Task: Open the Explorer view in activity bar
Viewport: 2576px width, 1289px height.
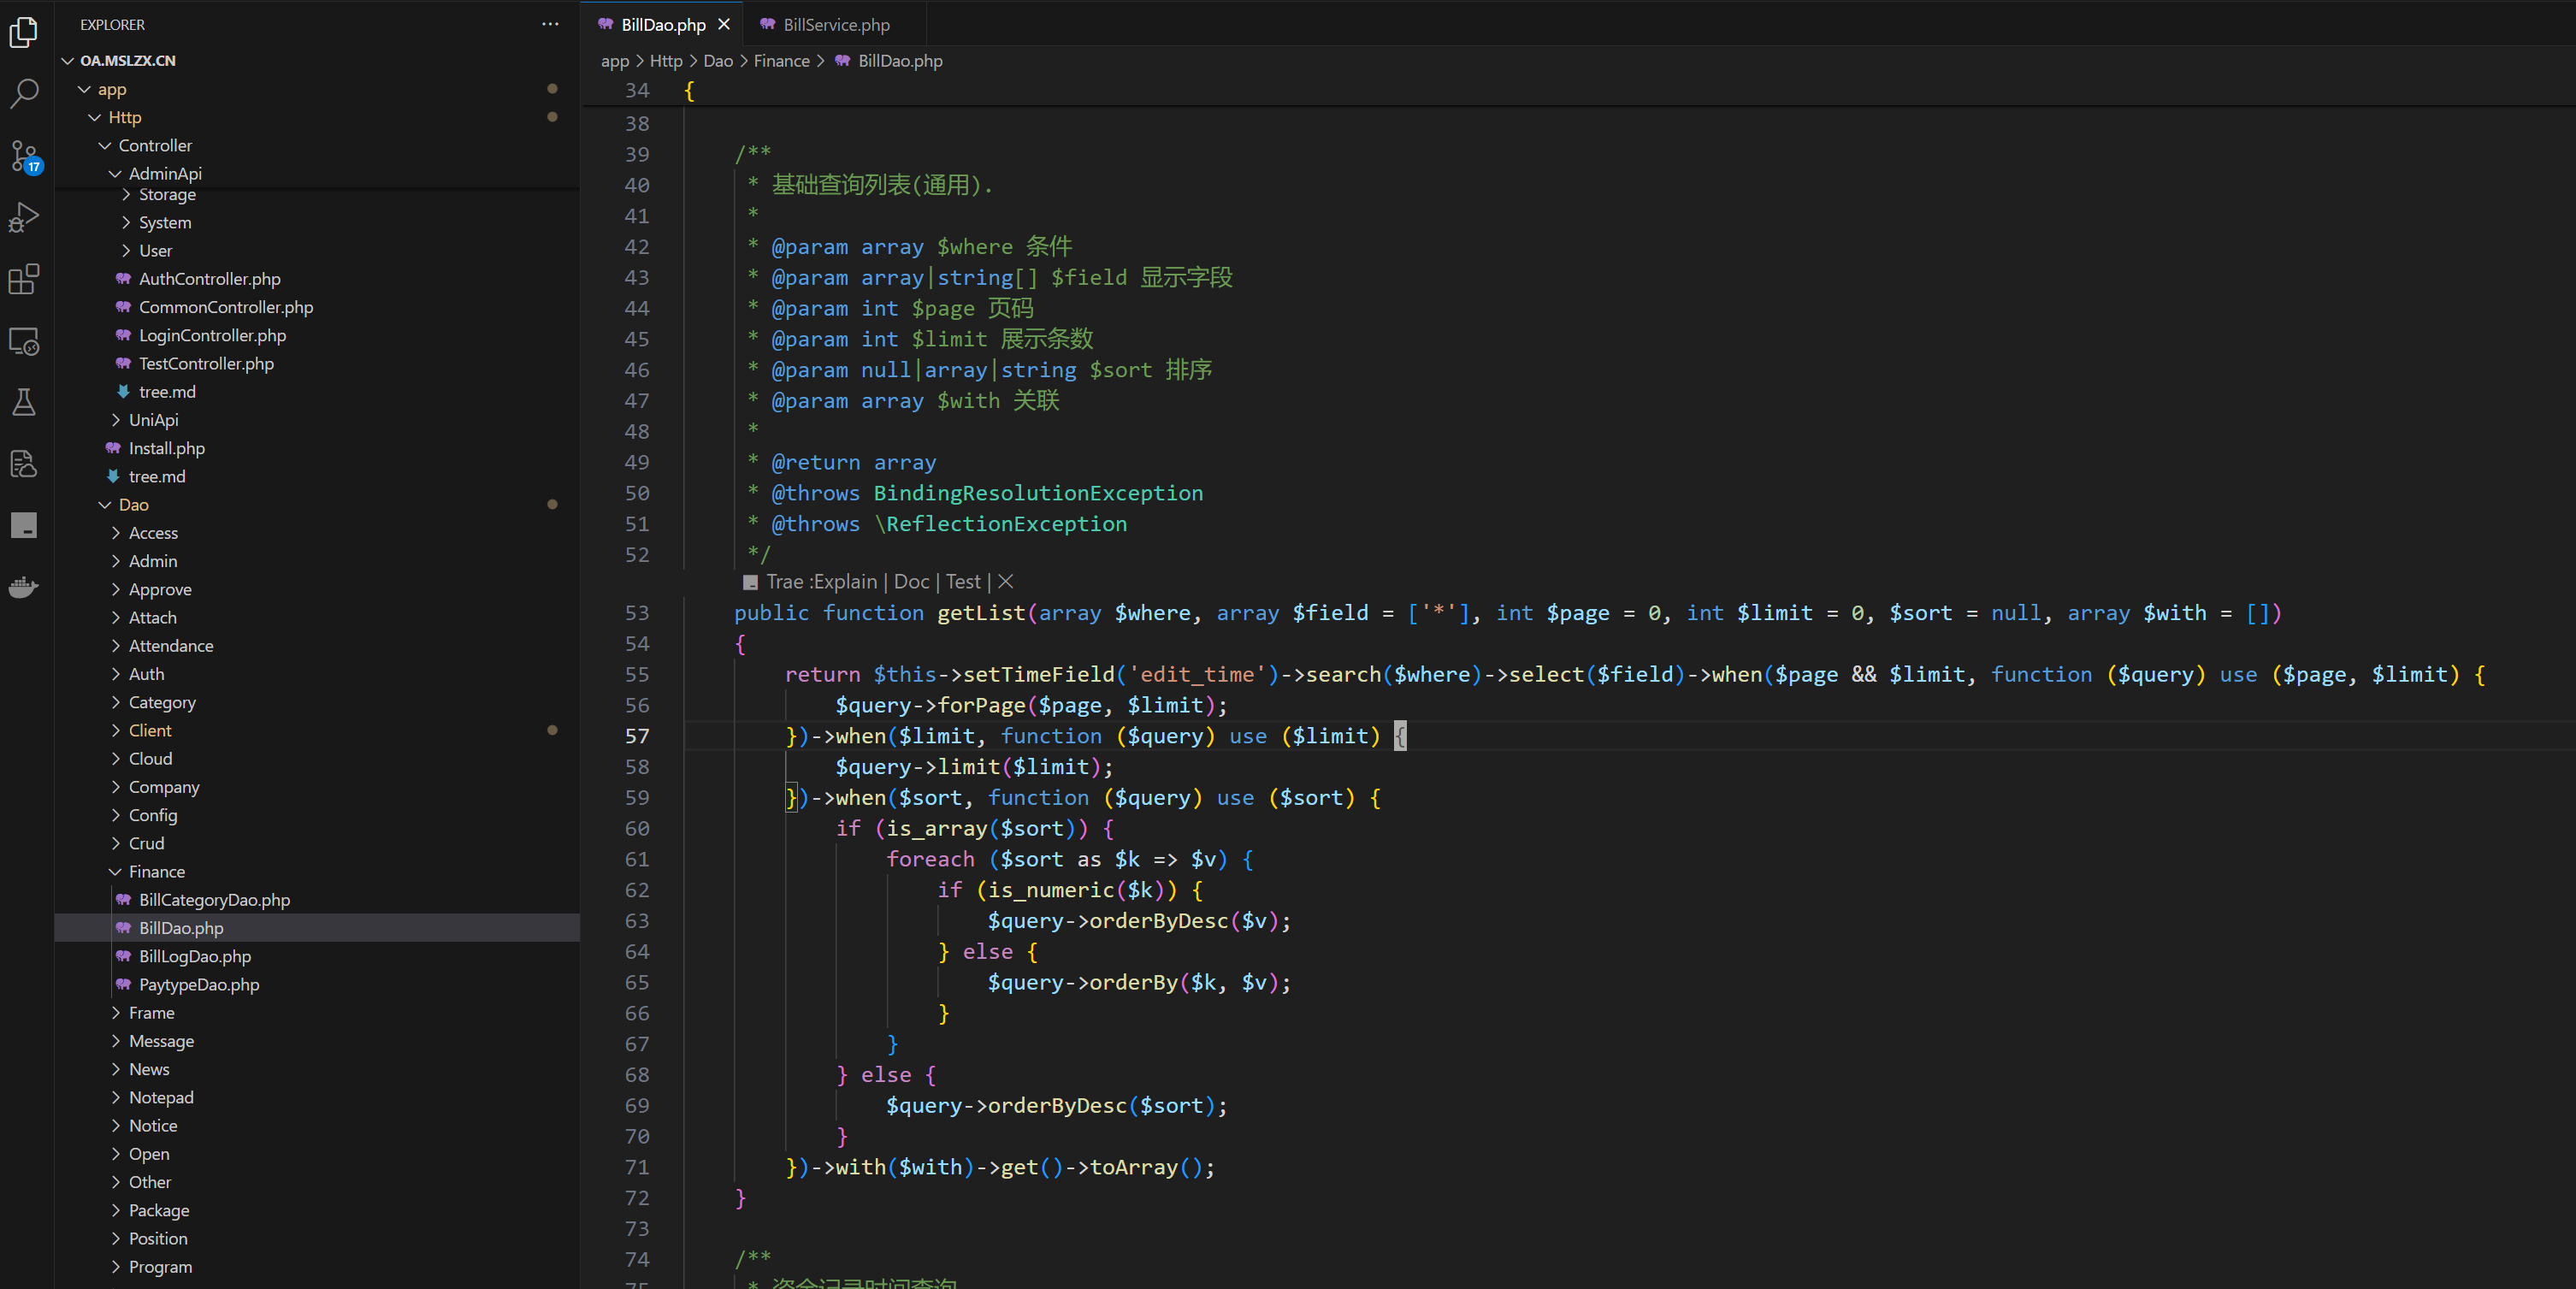Action: click(24, 33)
